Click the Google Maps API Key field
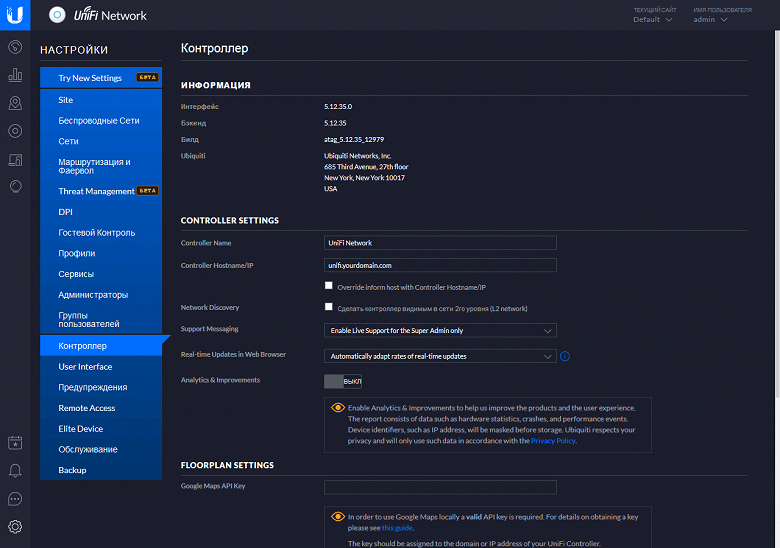The height and width of the screenshot is (548, 780). (440, 487)
